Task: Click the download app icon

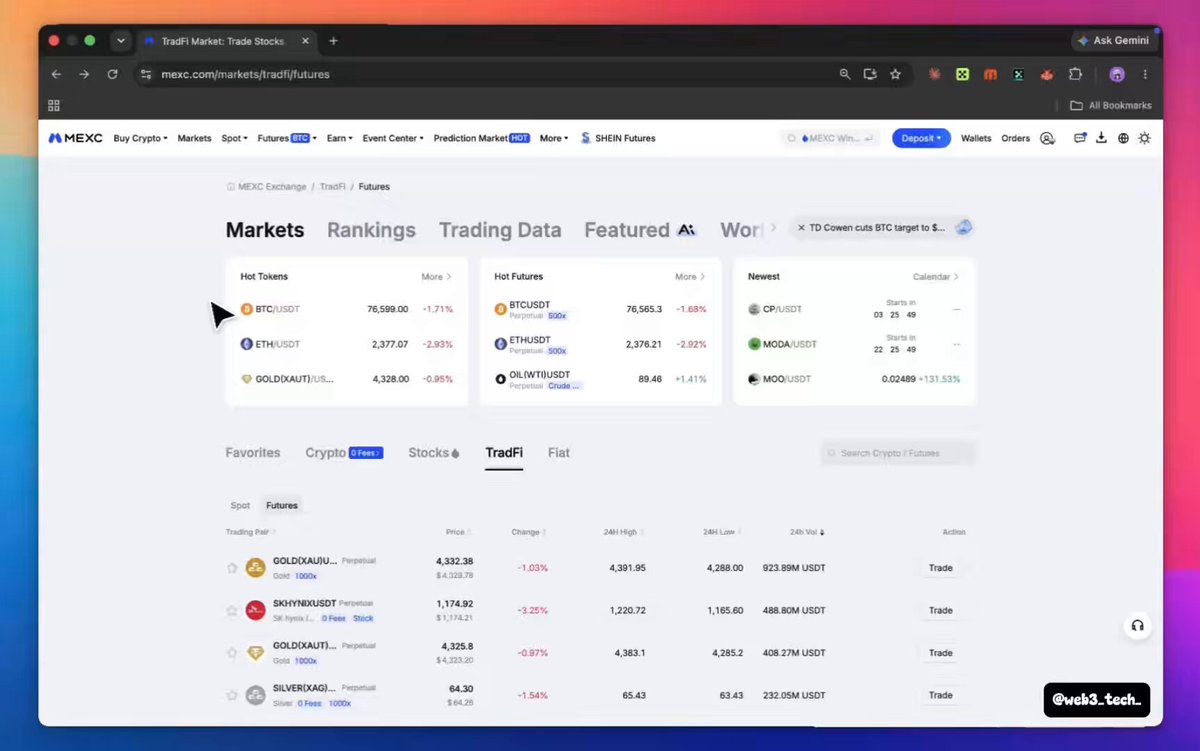Action: (x=1101, y=138)
